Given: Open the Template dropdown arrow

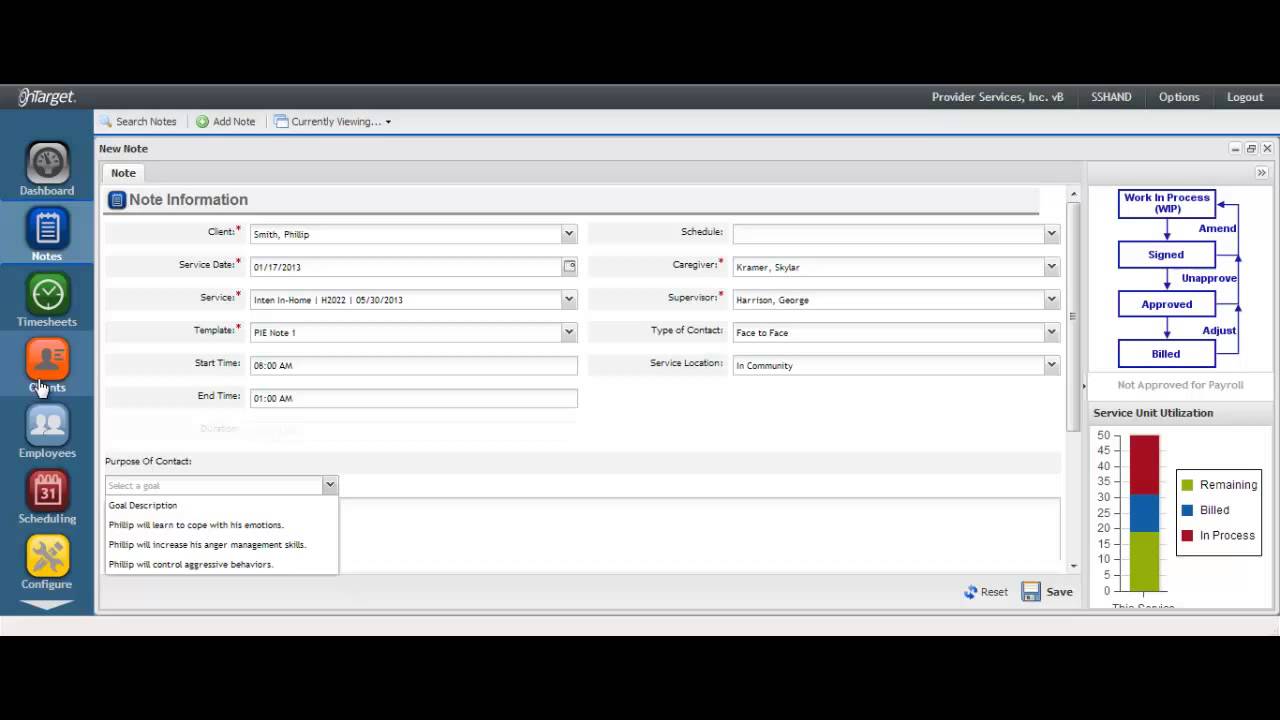Looking at the screenshot, I should 569,332.
